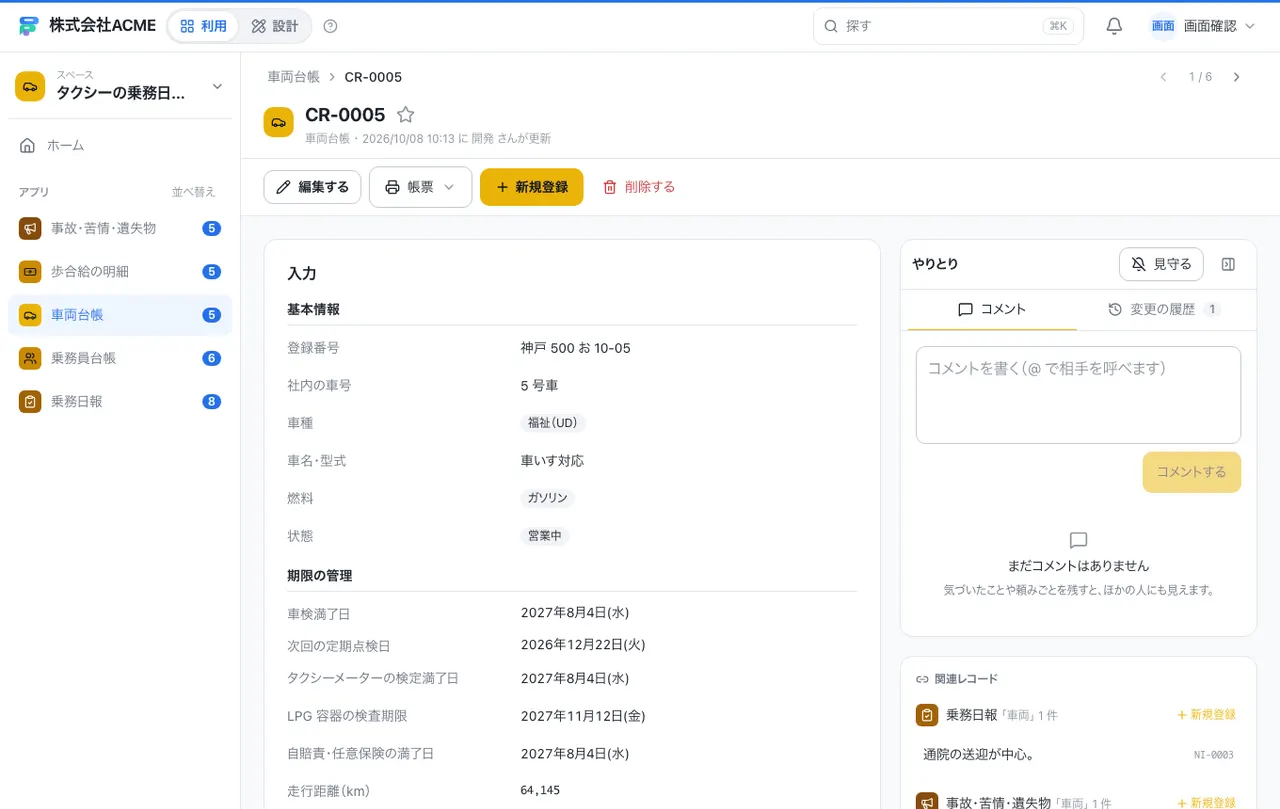Click 新規登録 beside 乗務日報 related records
The width and height of the screenshot is (1280, 809).
pyautogui.click(x=1206, y=715)
